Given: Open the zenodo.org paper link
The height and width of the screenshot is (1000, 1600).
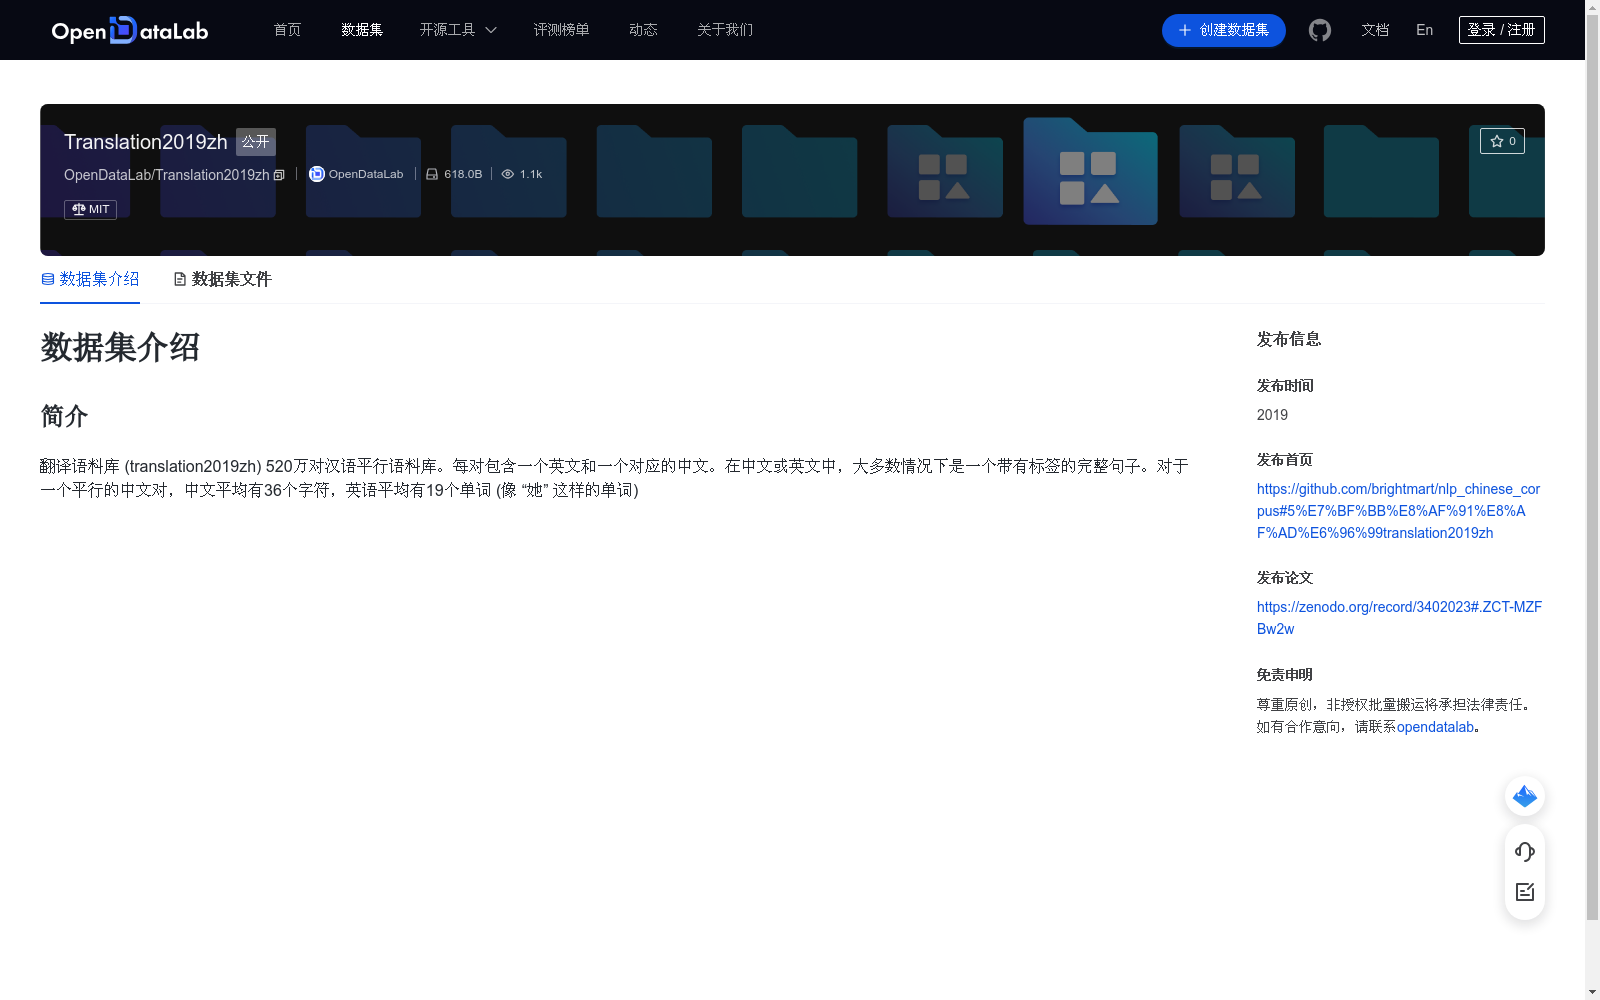Looking at the screenshot, I should point(1399,618).
